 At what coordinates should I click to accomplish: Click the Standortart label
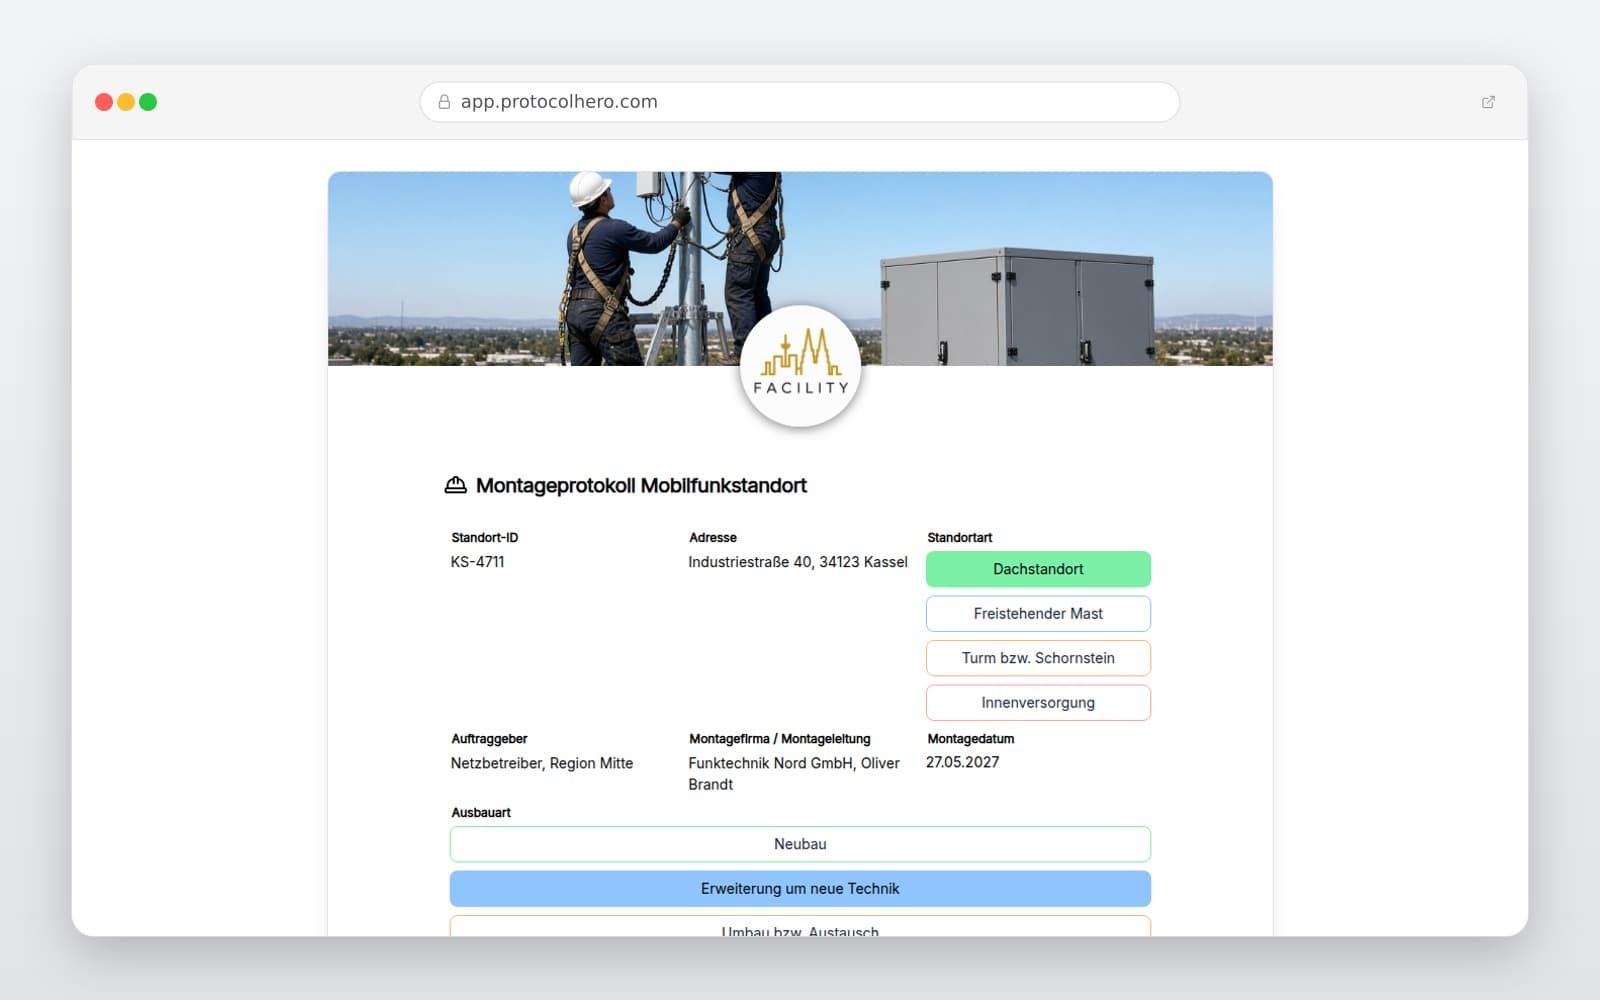[960, 537]
